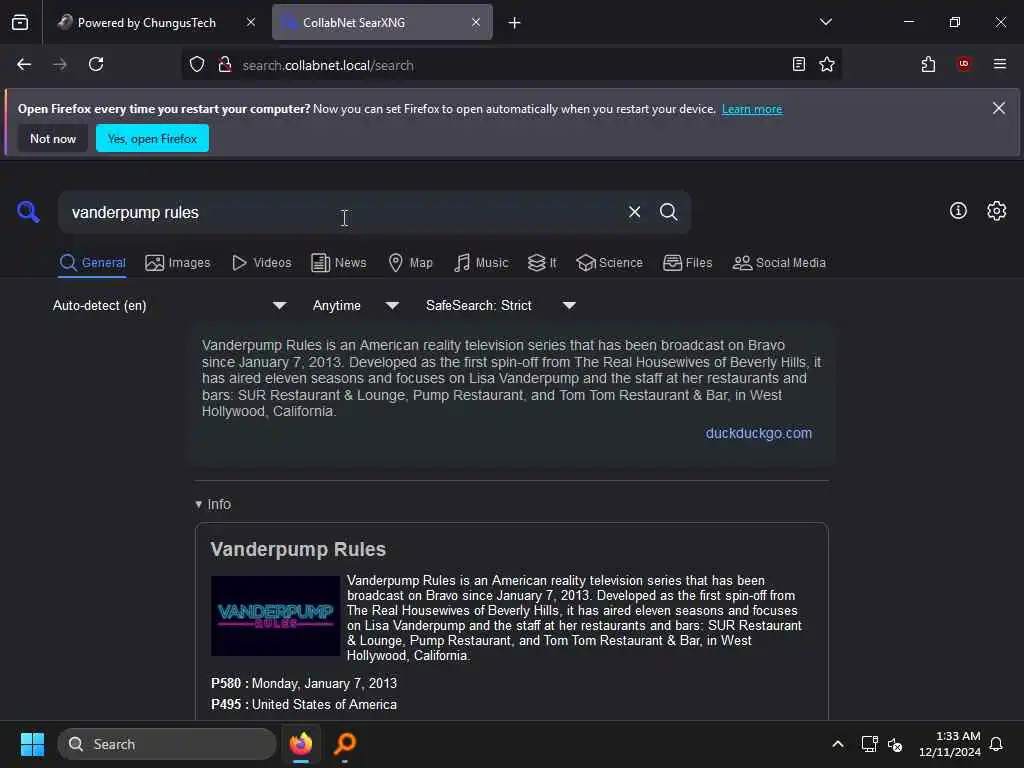Click P580 Monday, January 7, 2013 row
The width and height of the screenshot is (1024, 768).
pos(304,683)
